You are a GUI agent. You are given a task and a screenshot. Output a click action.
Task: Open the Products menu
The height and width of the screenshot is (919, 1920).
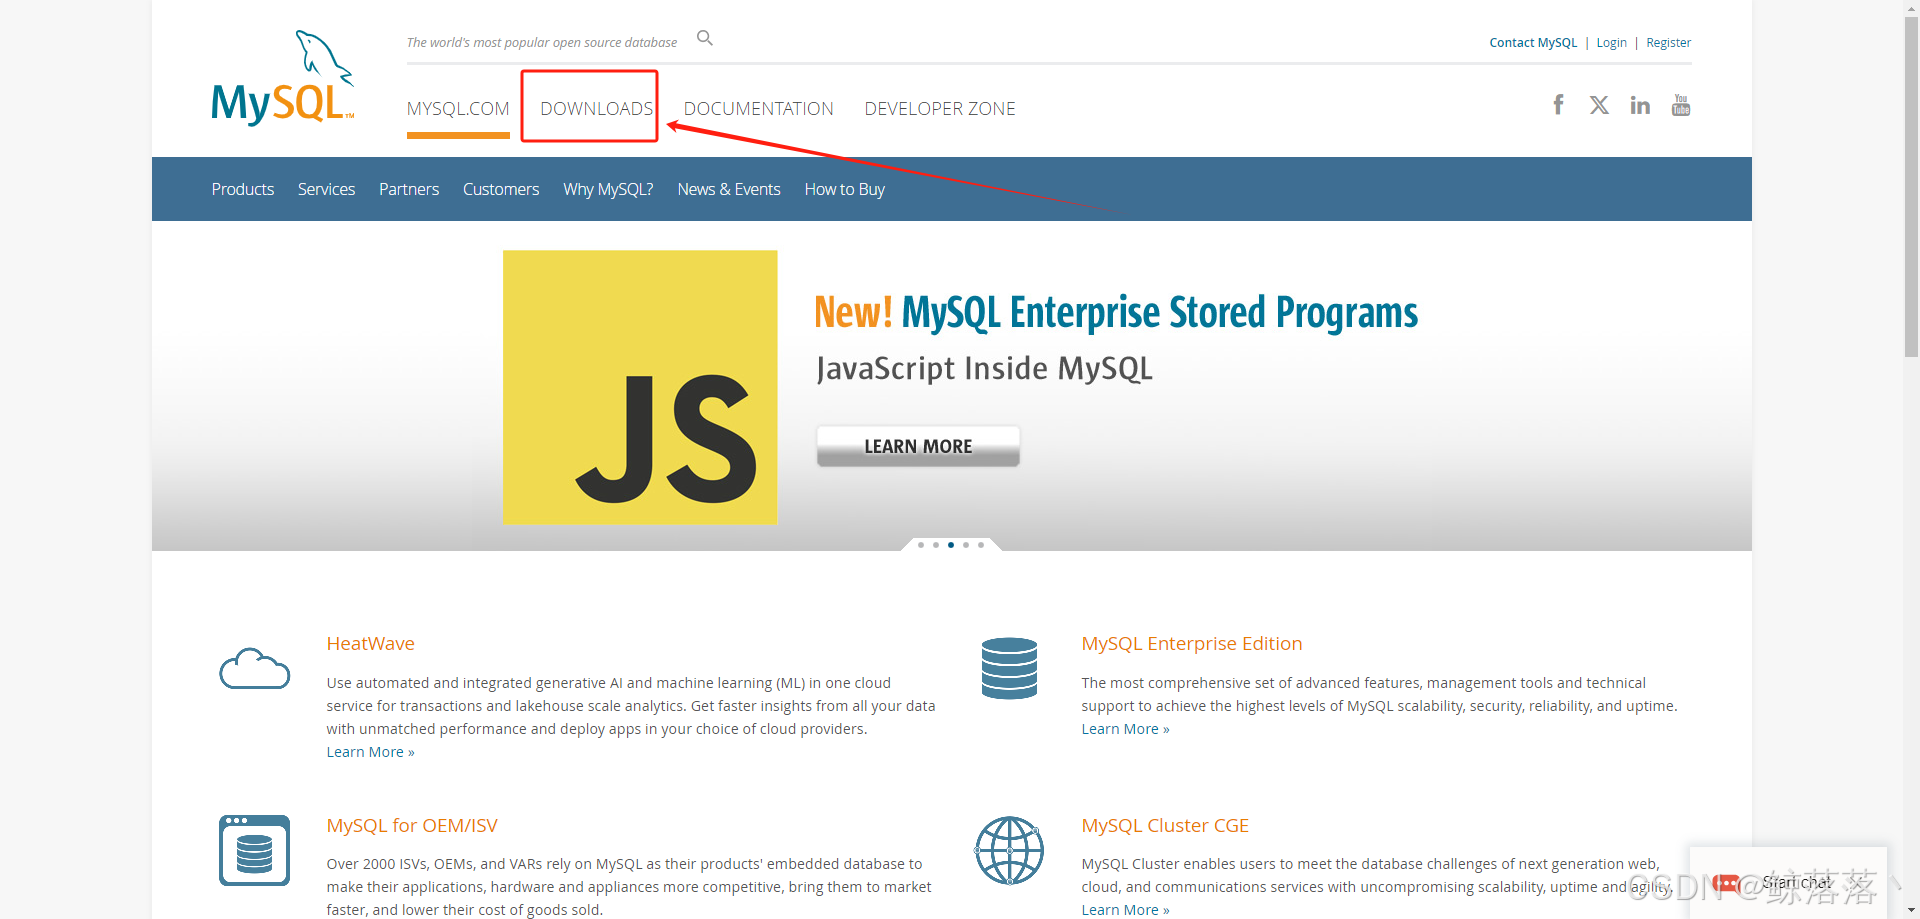point(242,188)
